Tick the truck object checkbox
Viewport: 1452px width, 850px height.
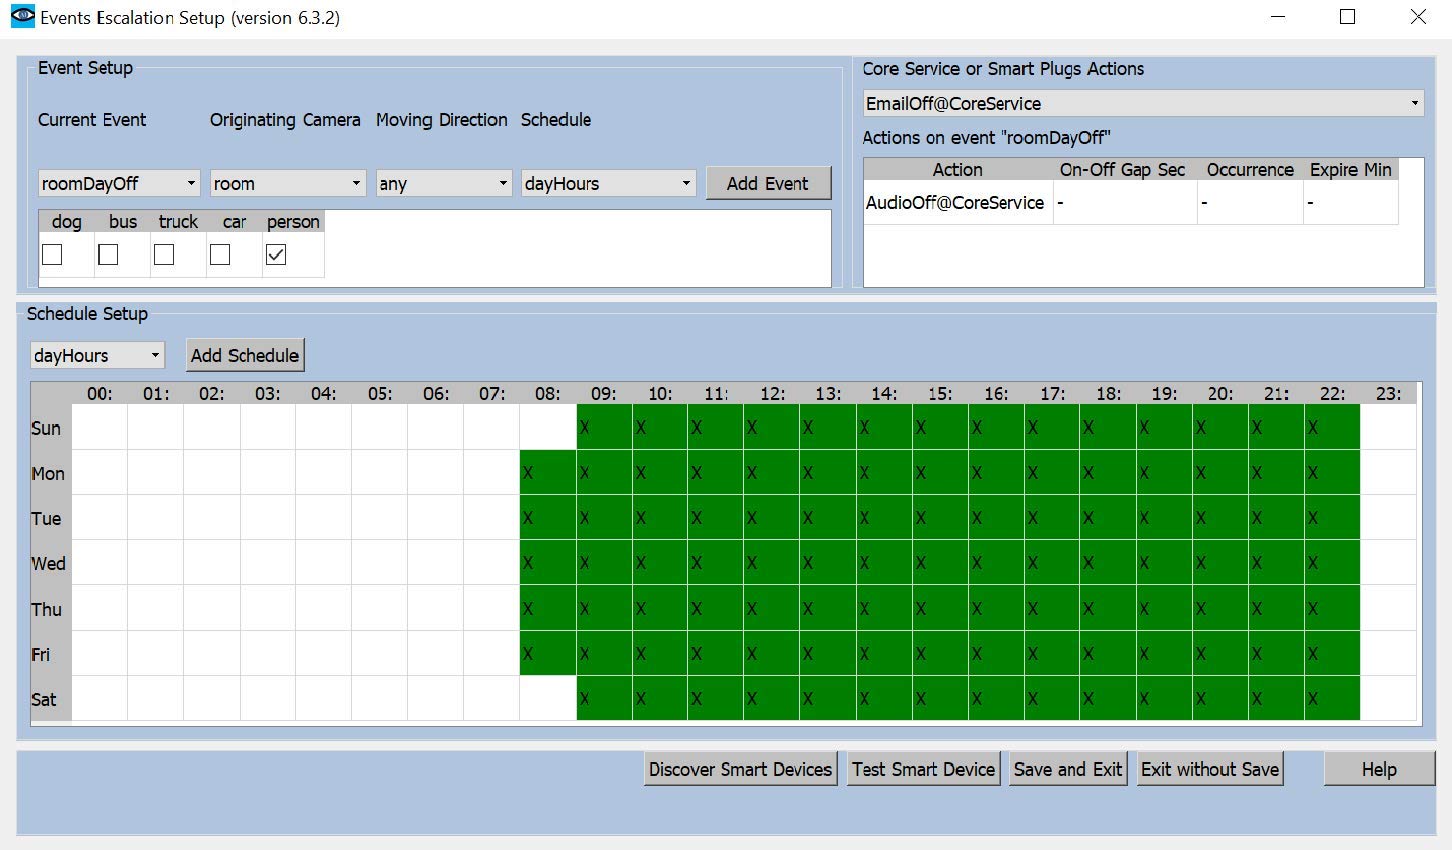tap(164, 255)
